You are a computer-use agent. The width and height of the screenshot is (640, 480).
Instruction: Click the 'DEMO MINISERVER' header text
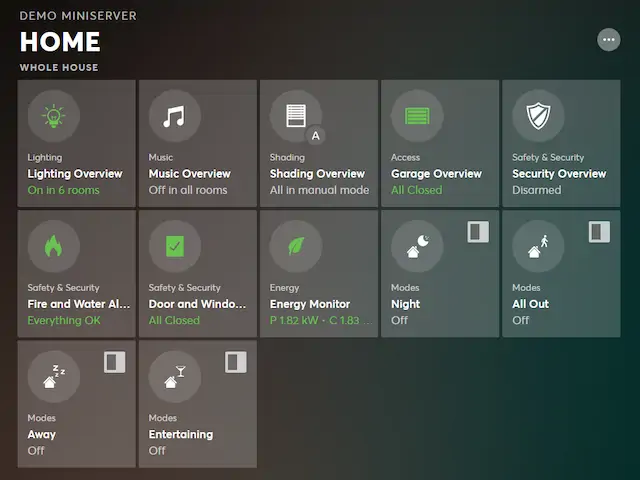coord(78,16)
